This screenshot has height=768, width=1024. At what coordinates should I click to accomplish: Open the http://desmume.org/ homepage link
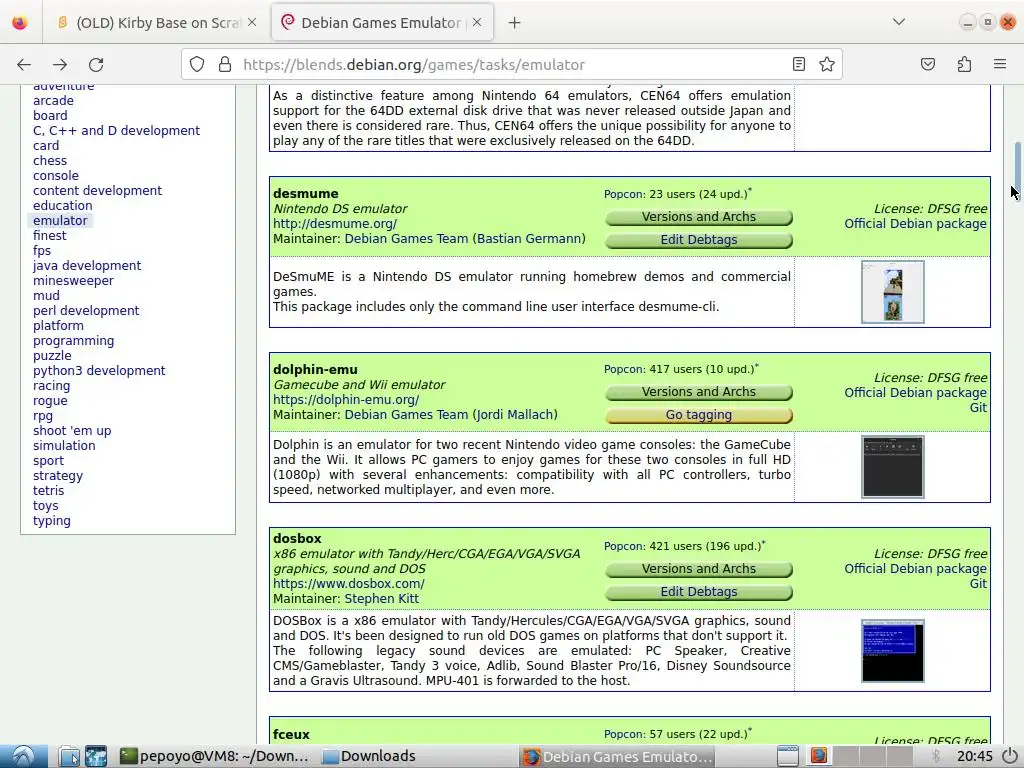point(335,224)
